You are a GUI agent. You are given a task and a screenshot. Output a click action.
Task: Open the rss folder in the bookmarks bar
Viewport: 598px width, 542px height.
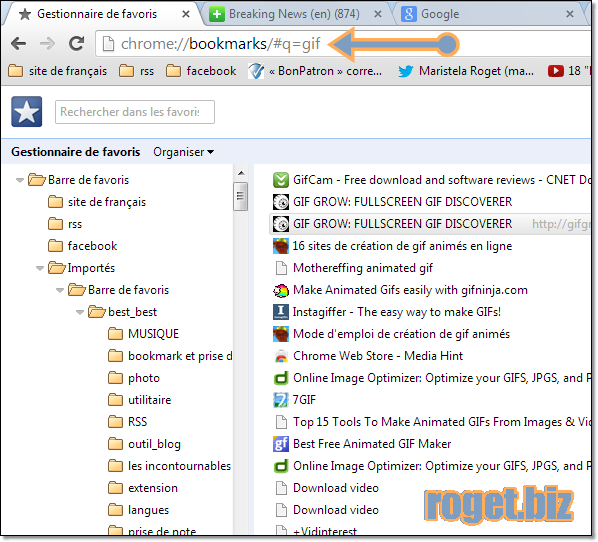coord(136,71)
